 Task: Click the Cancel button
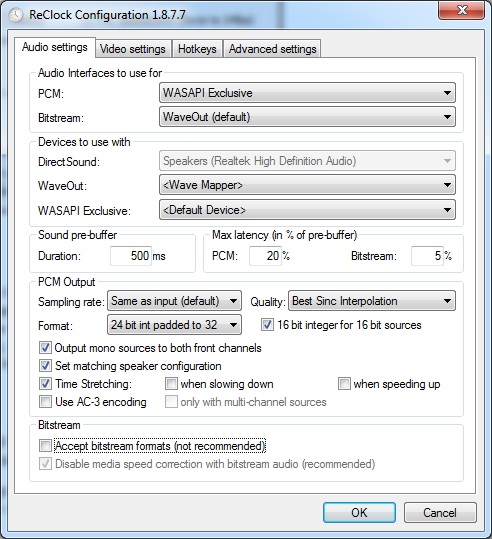tap(440, 513)
